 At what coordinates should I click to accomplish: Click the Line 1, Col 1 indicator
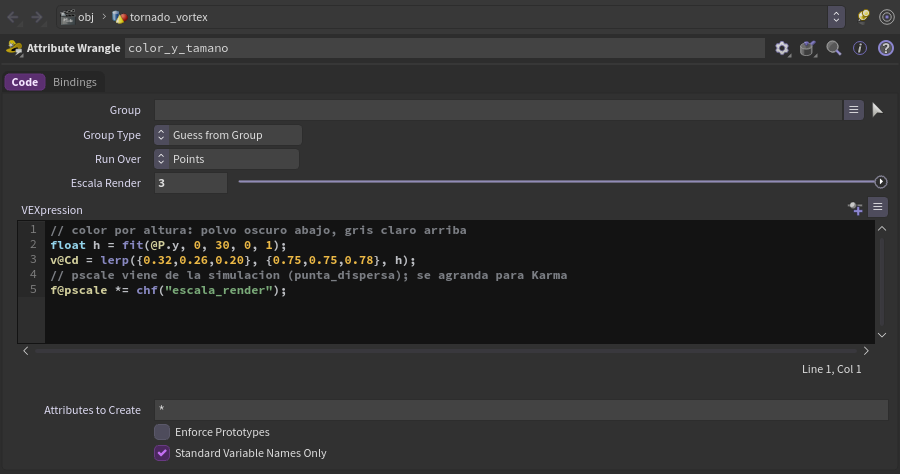click(x=832, y=370)
